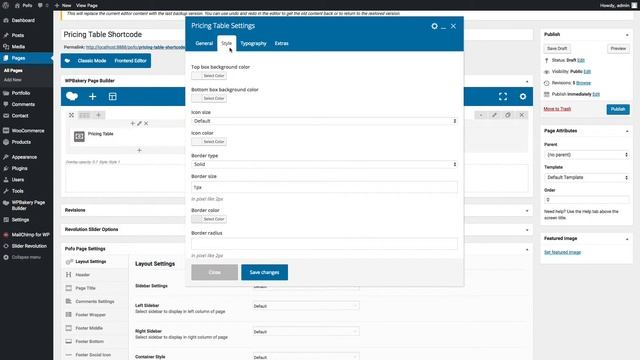The height and width of the screenshot is (360, 640).
Task: Open the Left Sidebar dropdown
Action: click(x=306, y=306)
